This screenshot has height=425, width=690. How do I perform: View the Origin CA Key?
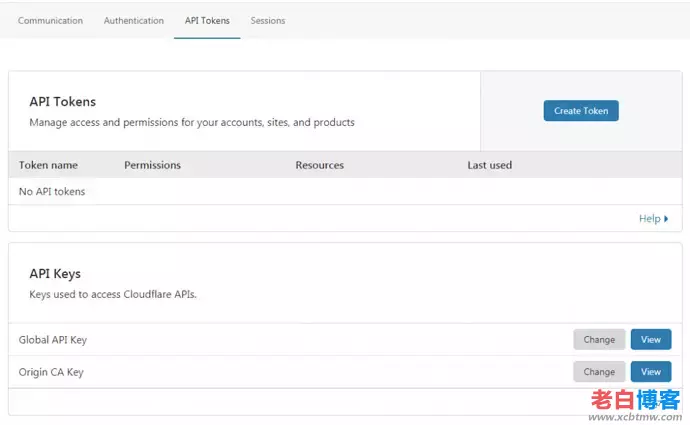pos(651,372)
